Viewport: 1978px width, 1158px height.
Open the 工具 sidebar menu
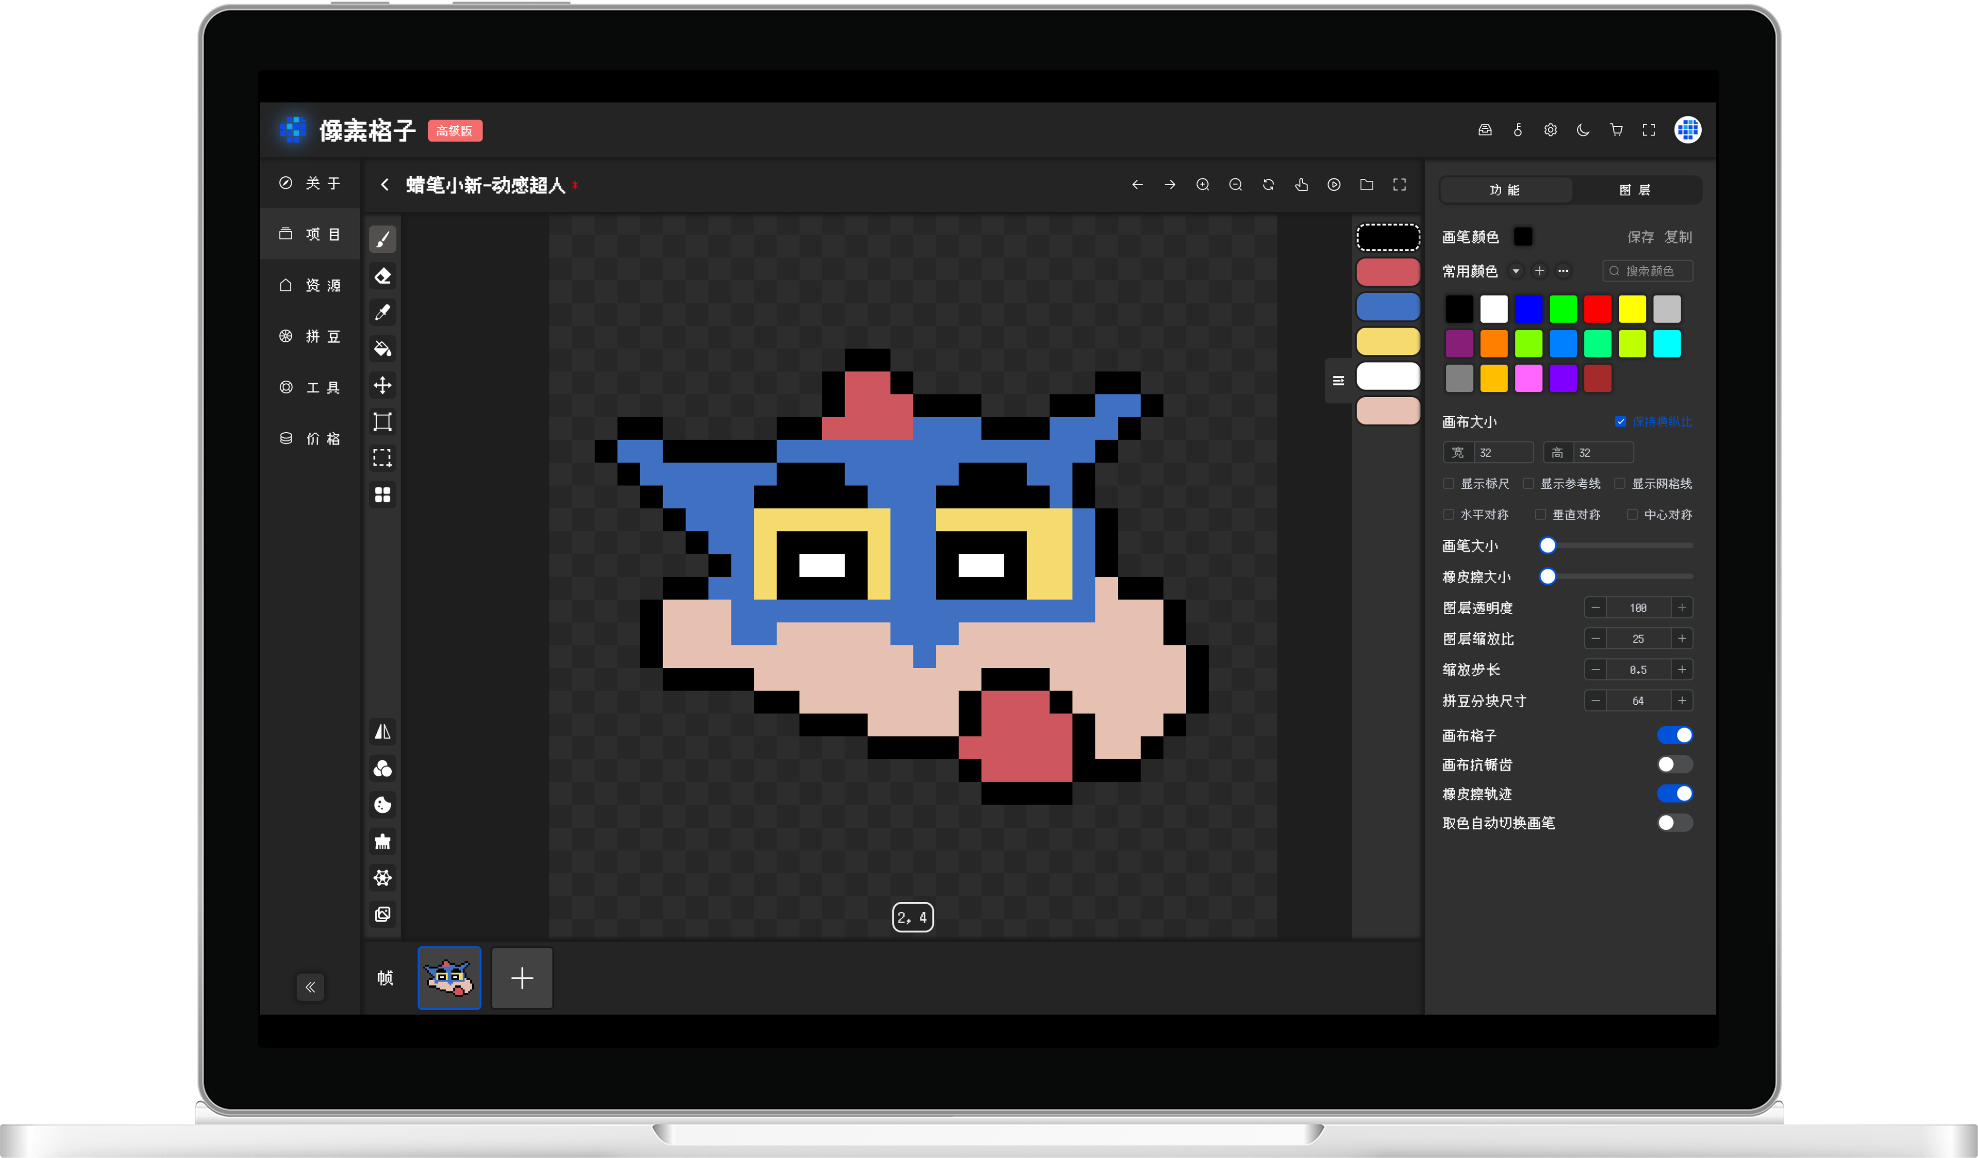pos(310,387)
